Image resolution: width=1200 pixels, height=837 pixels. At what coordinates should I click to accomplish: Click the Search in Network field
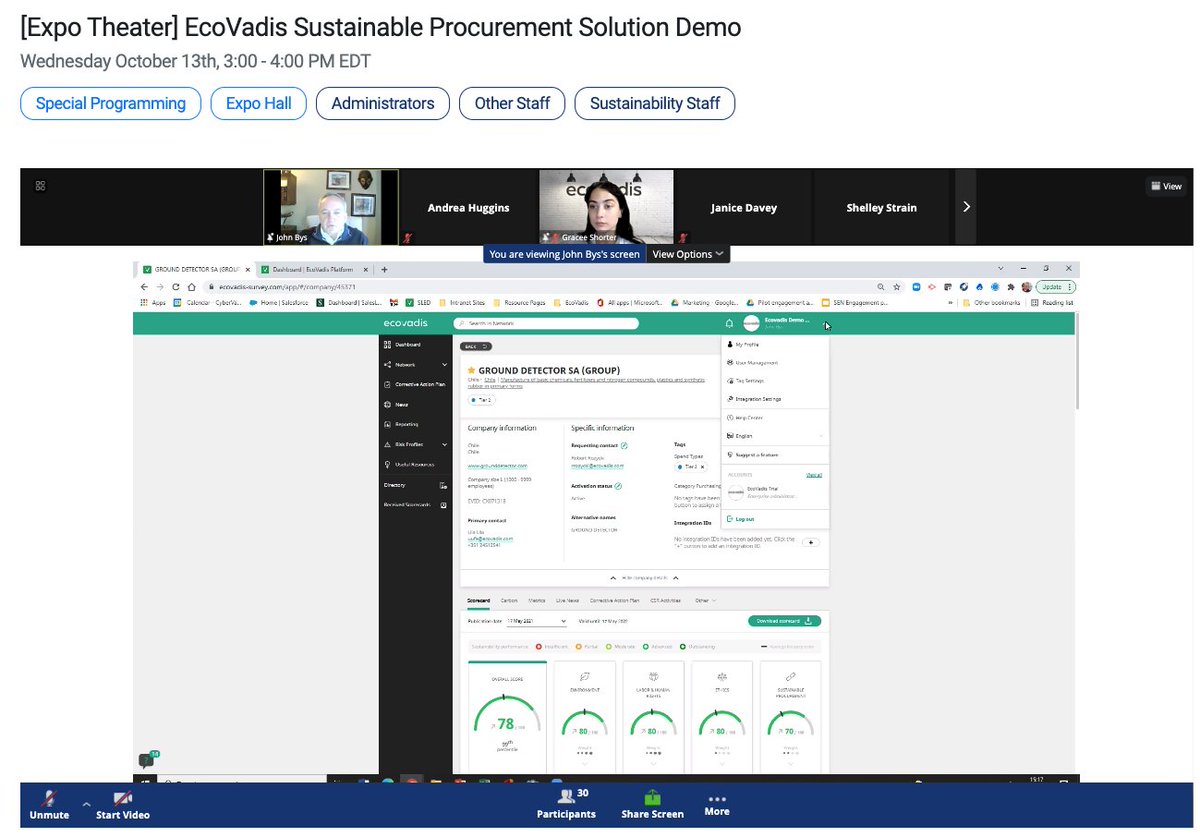tap(546, 323)
